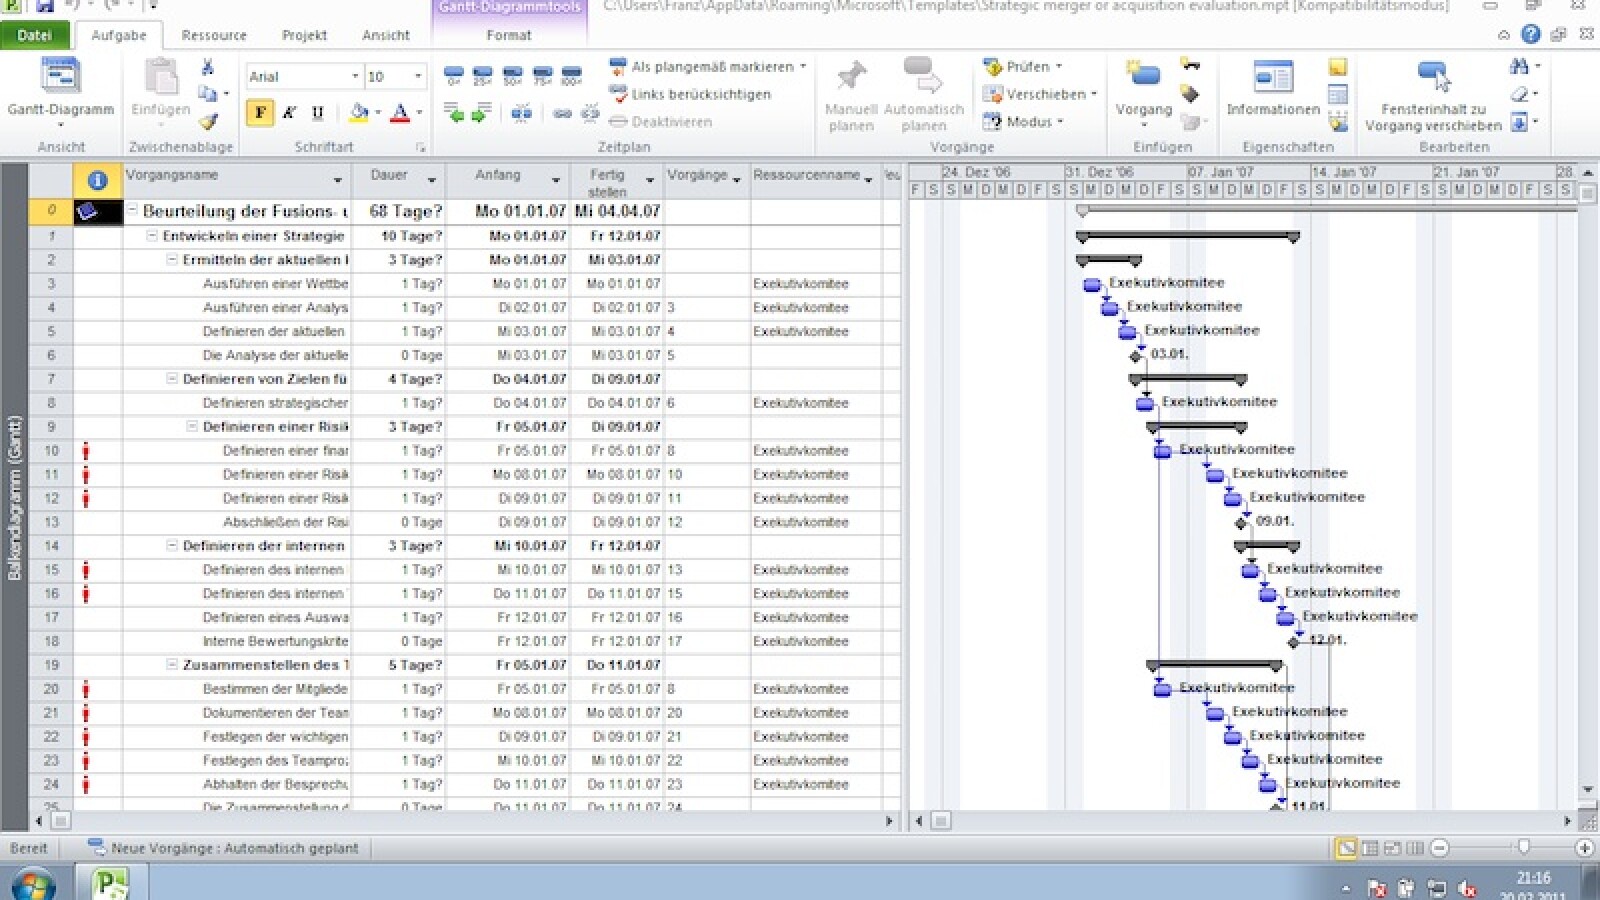This screenshot has width=1600, height=900.
Task: Open the Datei menu tab
Action: coord(34,35)
